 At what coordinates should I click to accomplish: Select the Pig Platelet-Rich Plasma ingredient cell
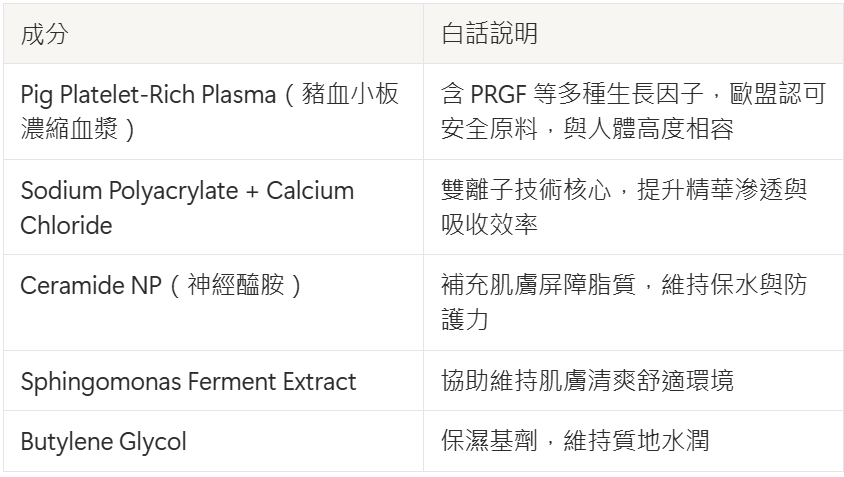coord(210,112)
